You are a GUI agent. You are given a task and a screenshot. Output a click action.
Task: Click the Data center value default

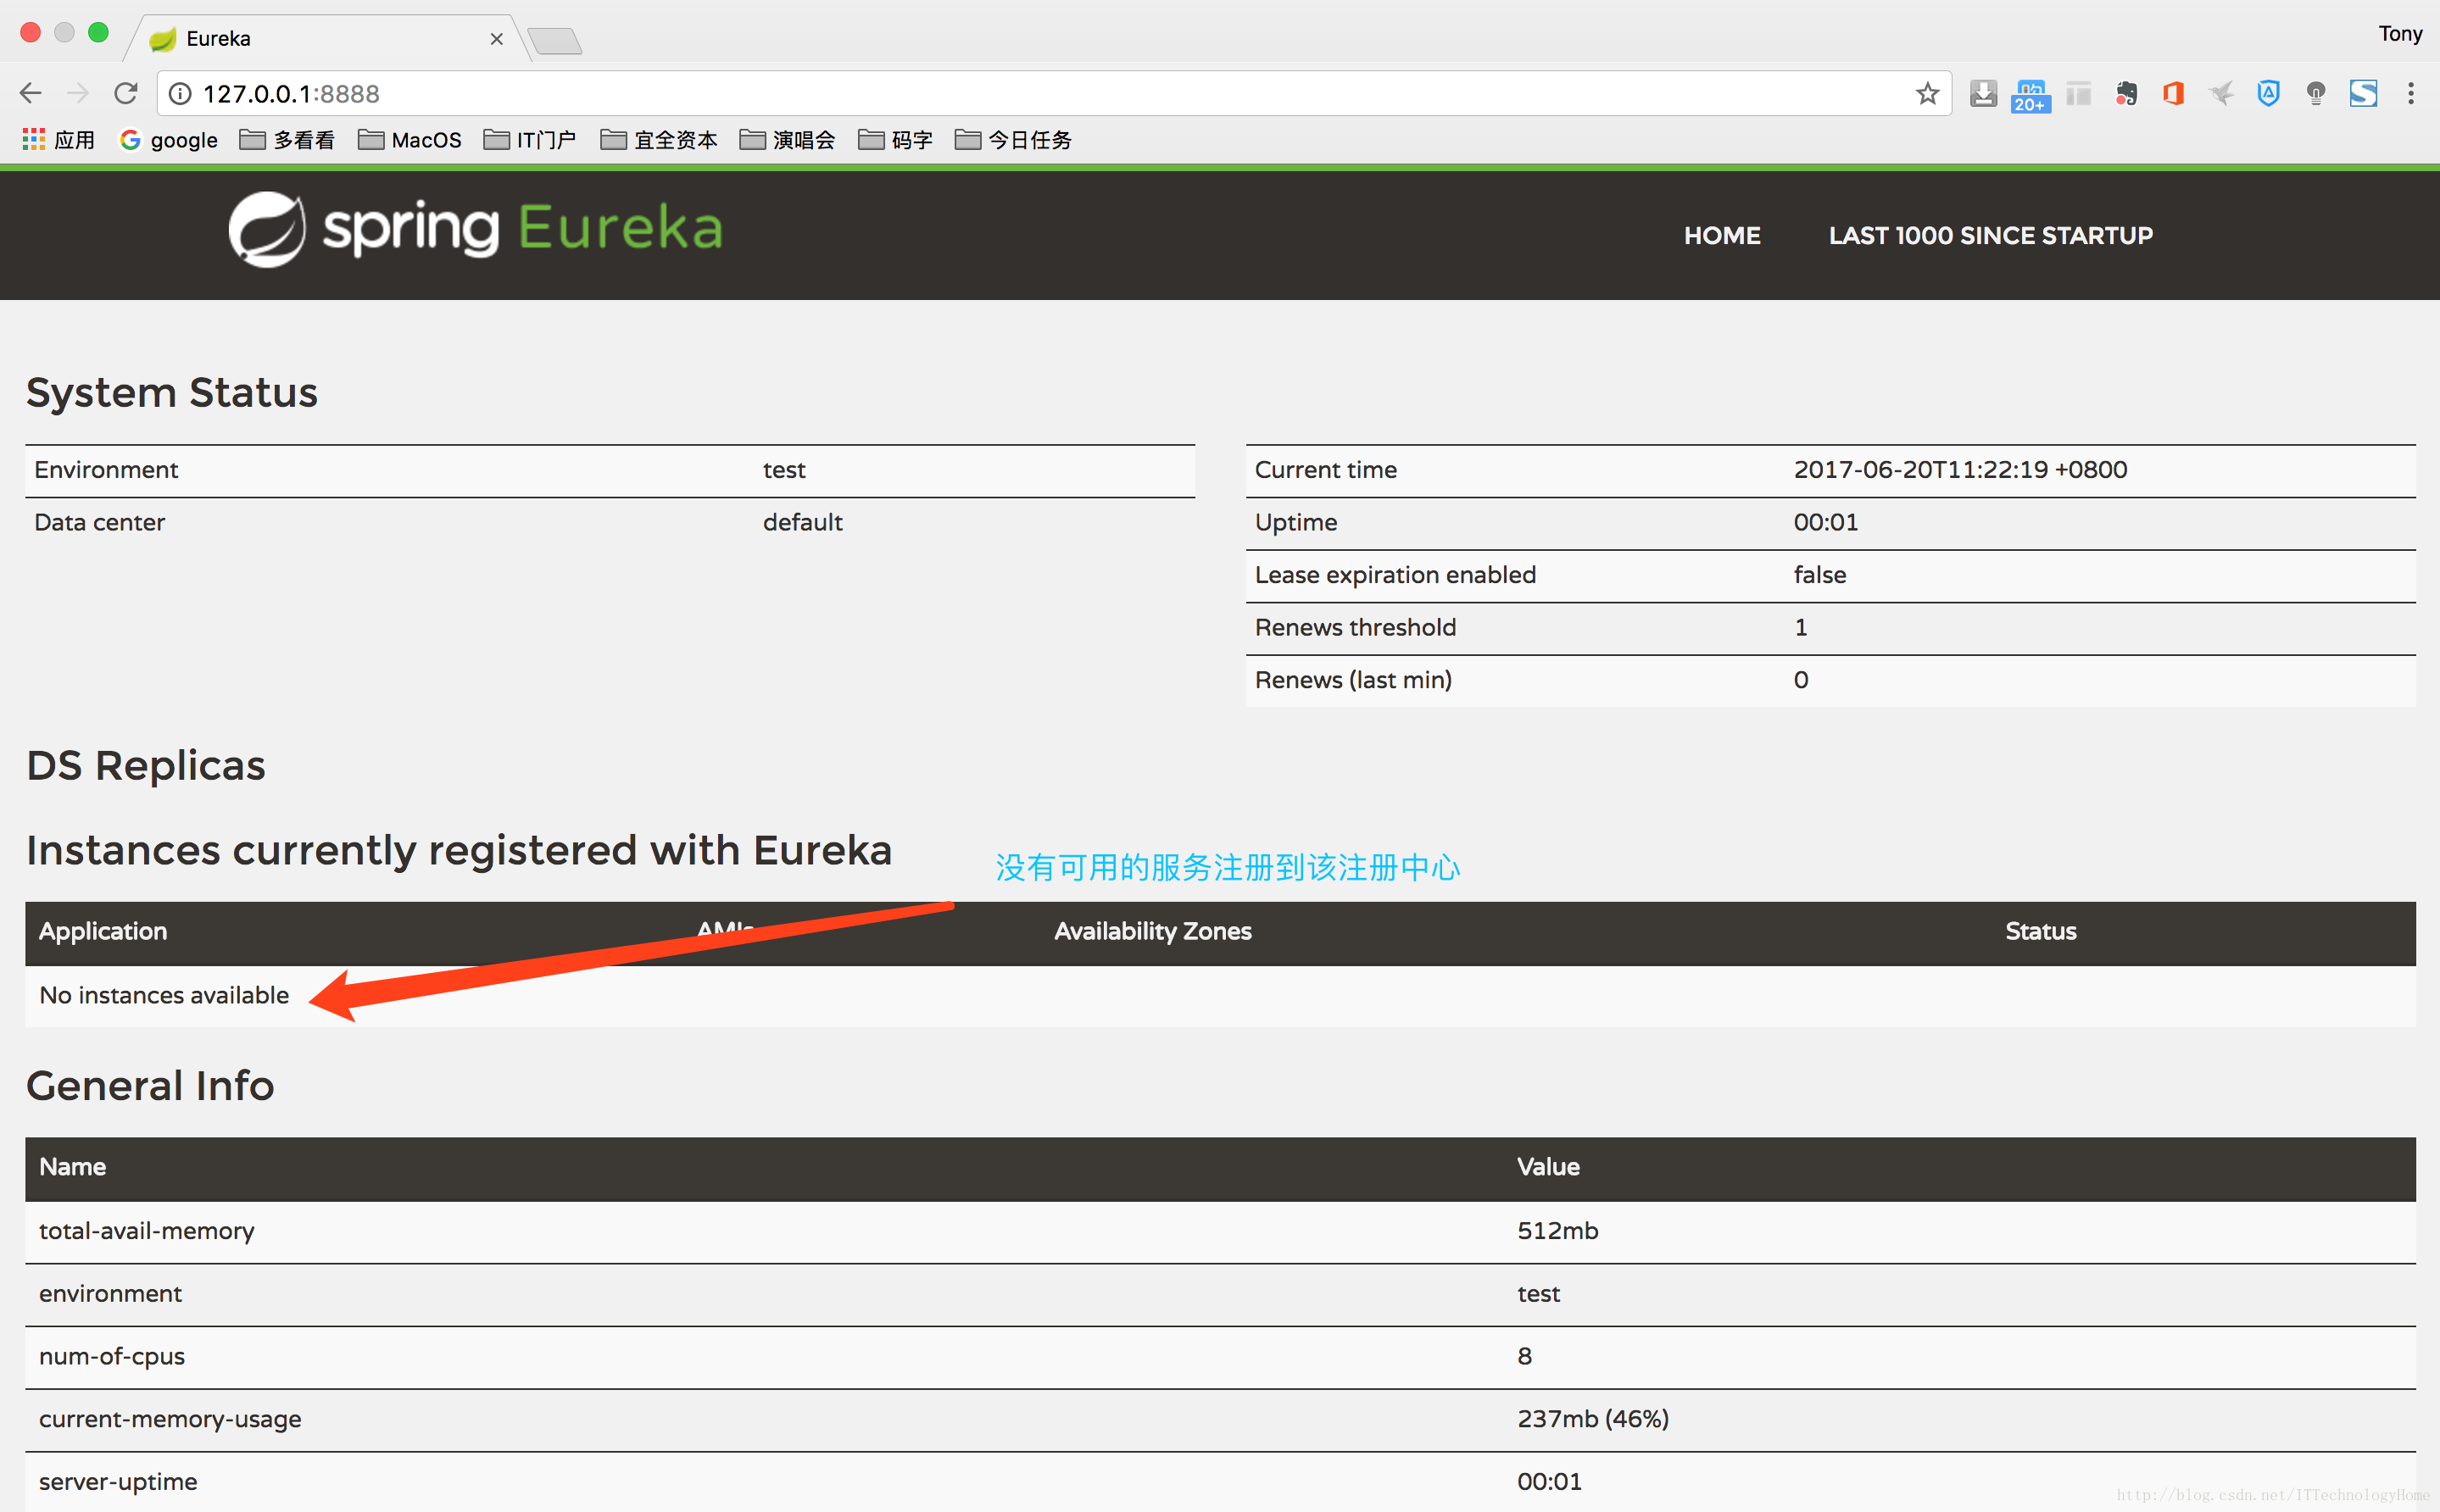(x=802, y=522)
